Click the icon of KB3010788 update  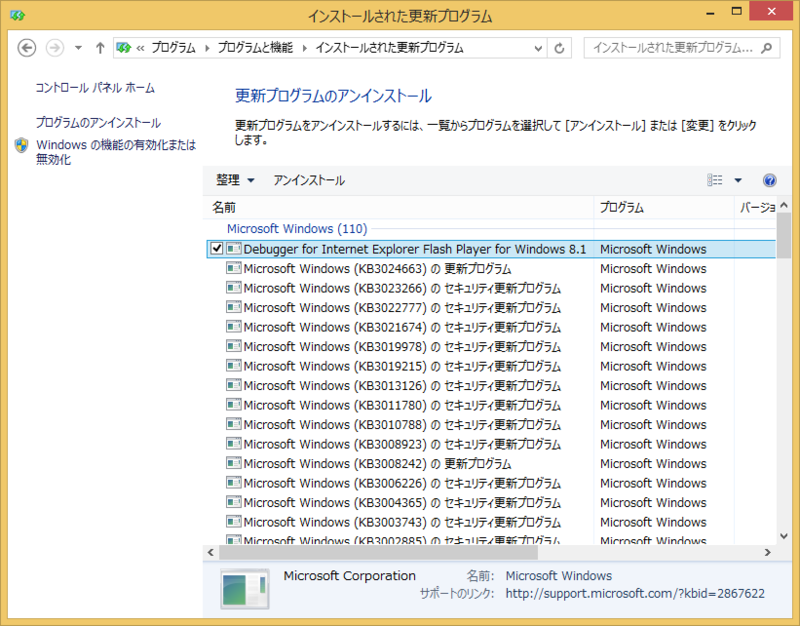[x=234, y=424]
